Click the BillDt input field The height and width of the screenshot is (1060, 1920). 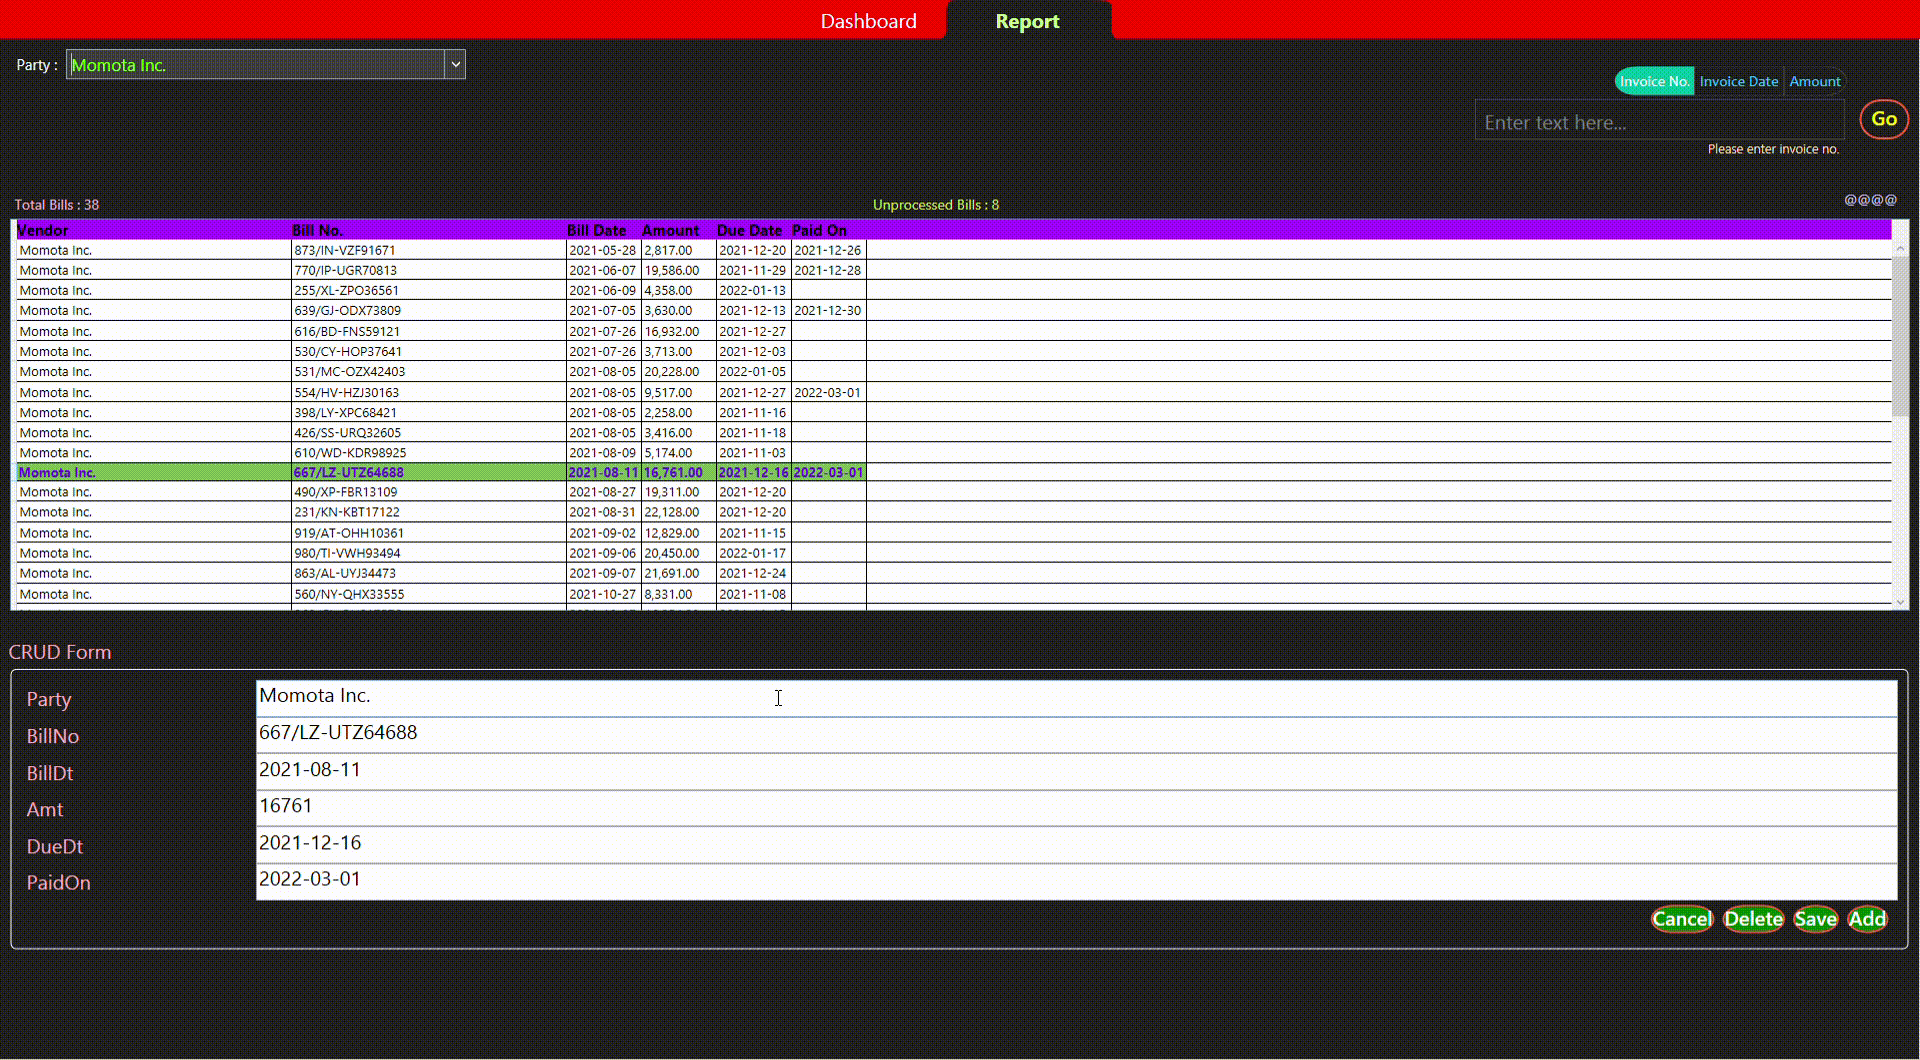pos(1076,771)
